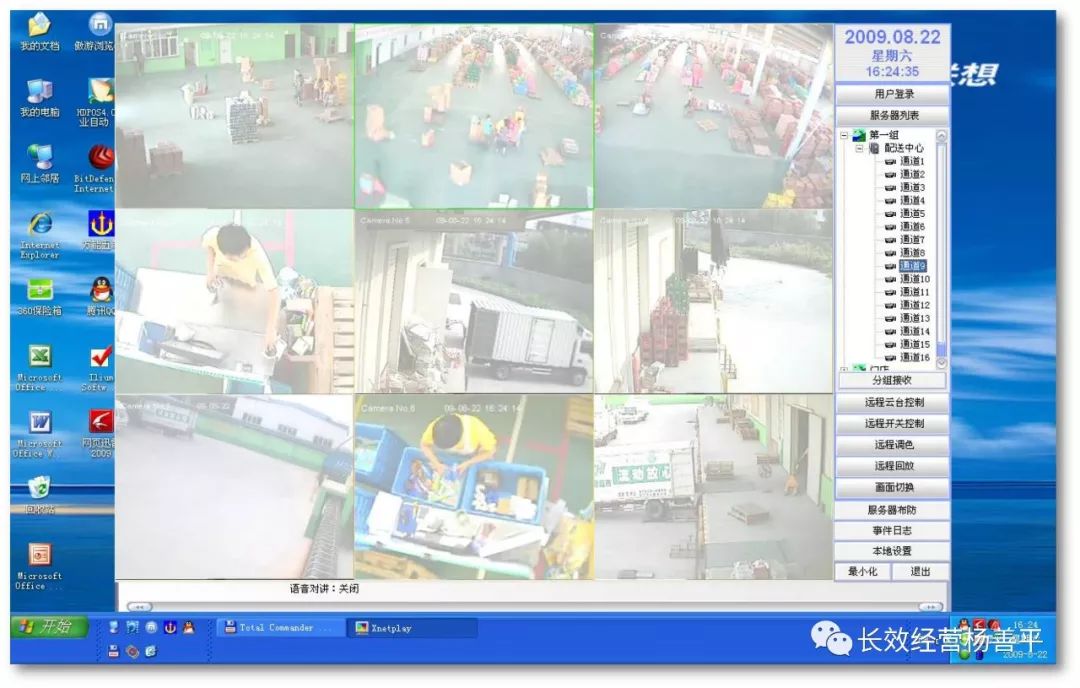Open 远程回放 remote playback

[893, 466]
